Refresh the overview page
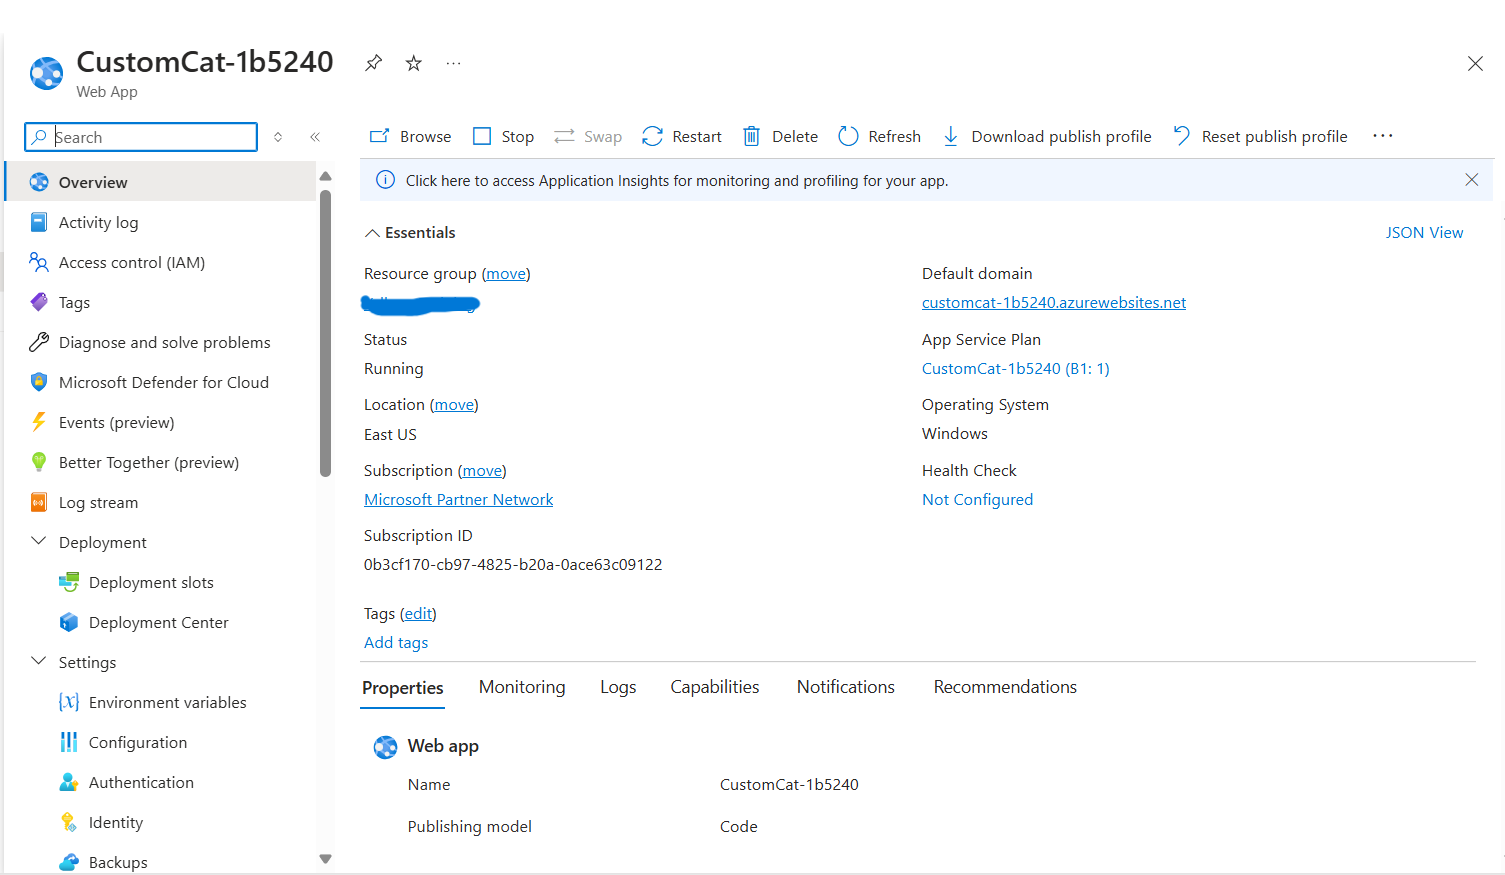Screen dimensions: 1505x875 [x=880, y=136]
